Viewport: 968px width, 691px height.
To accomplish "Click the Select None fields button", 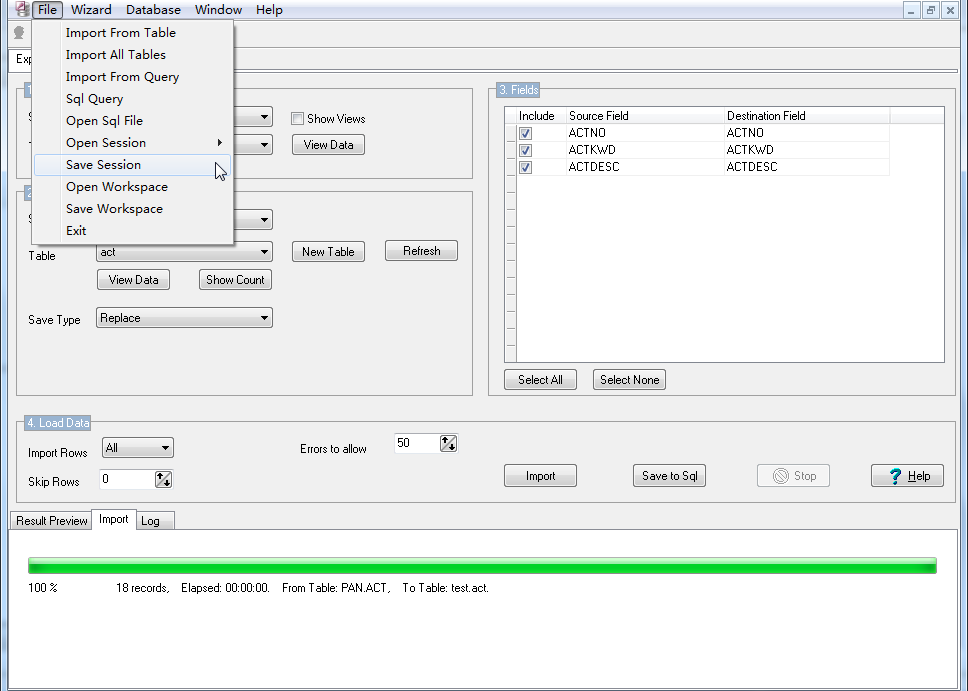I will click(x=629, y=380).
